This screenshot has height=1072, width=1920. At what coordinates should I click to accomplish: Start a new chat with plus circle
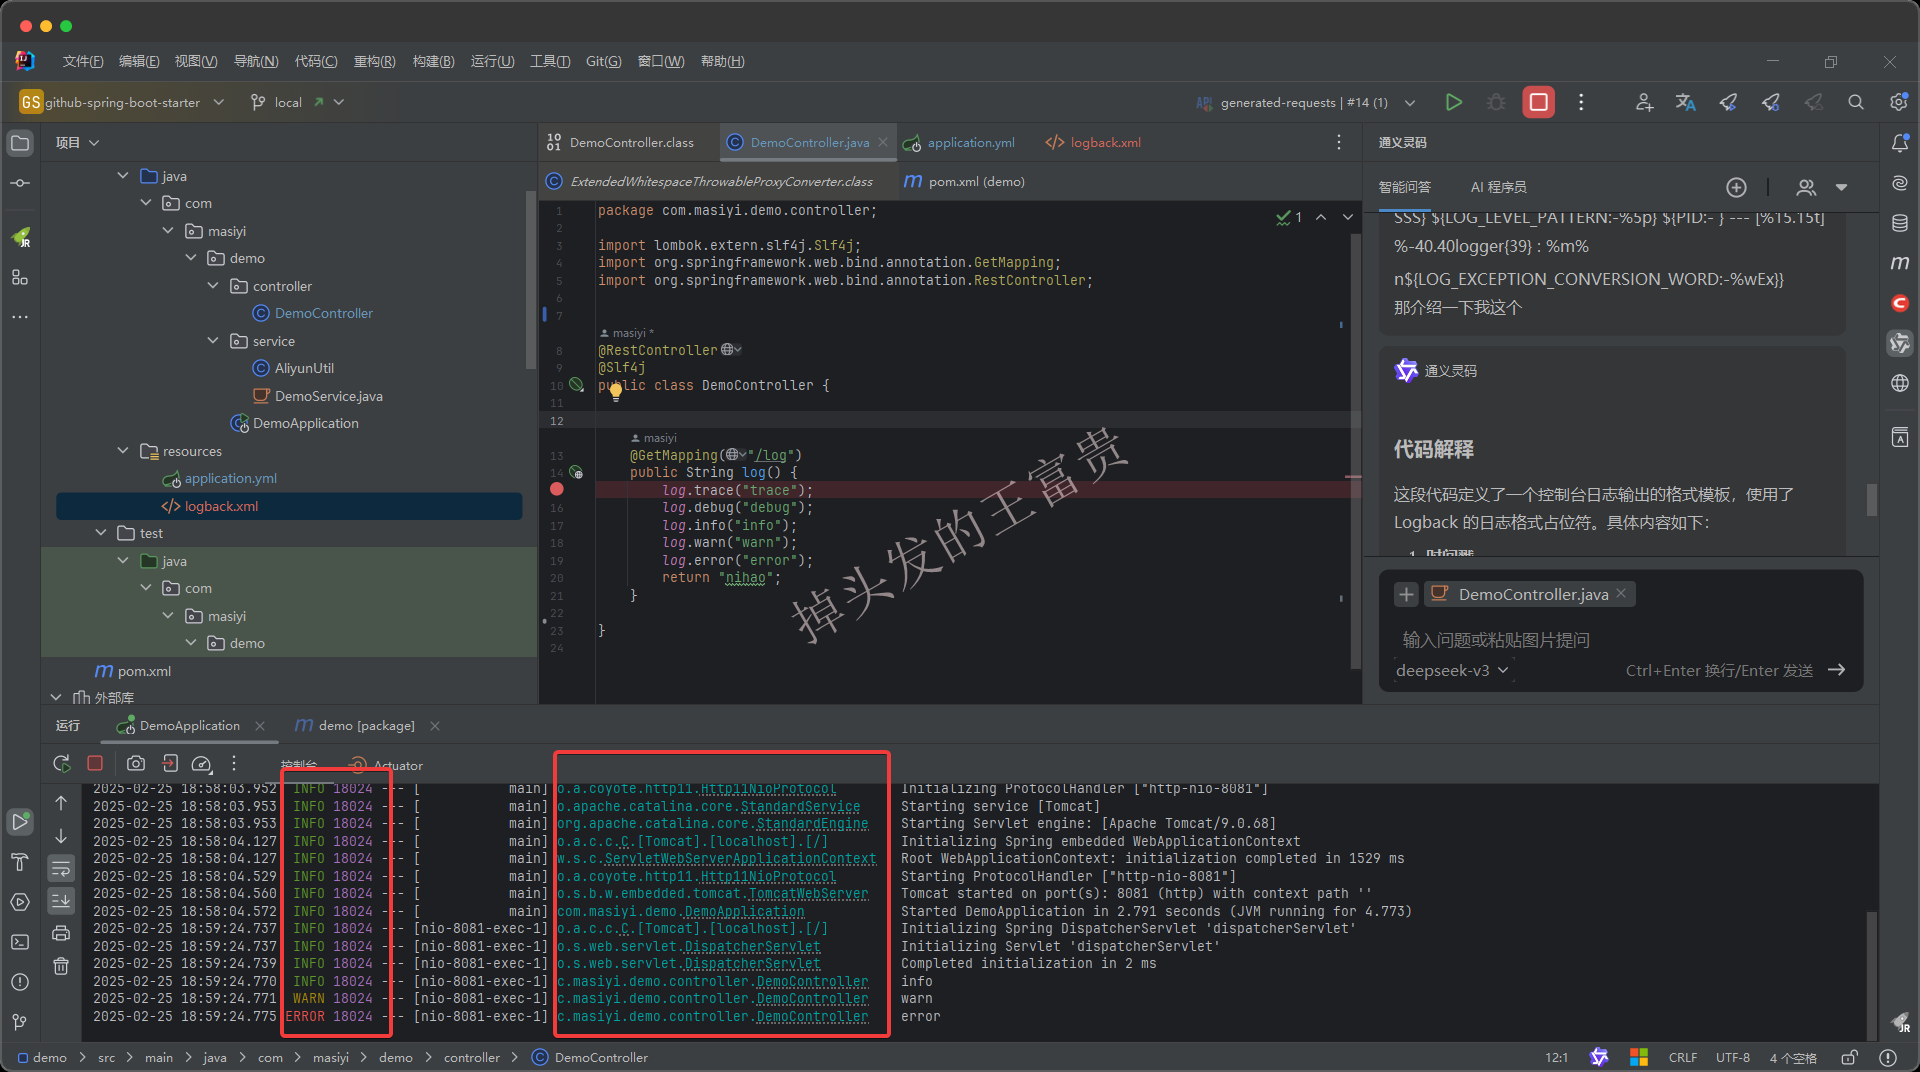click(x=1737, y=187)
